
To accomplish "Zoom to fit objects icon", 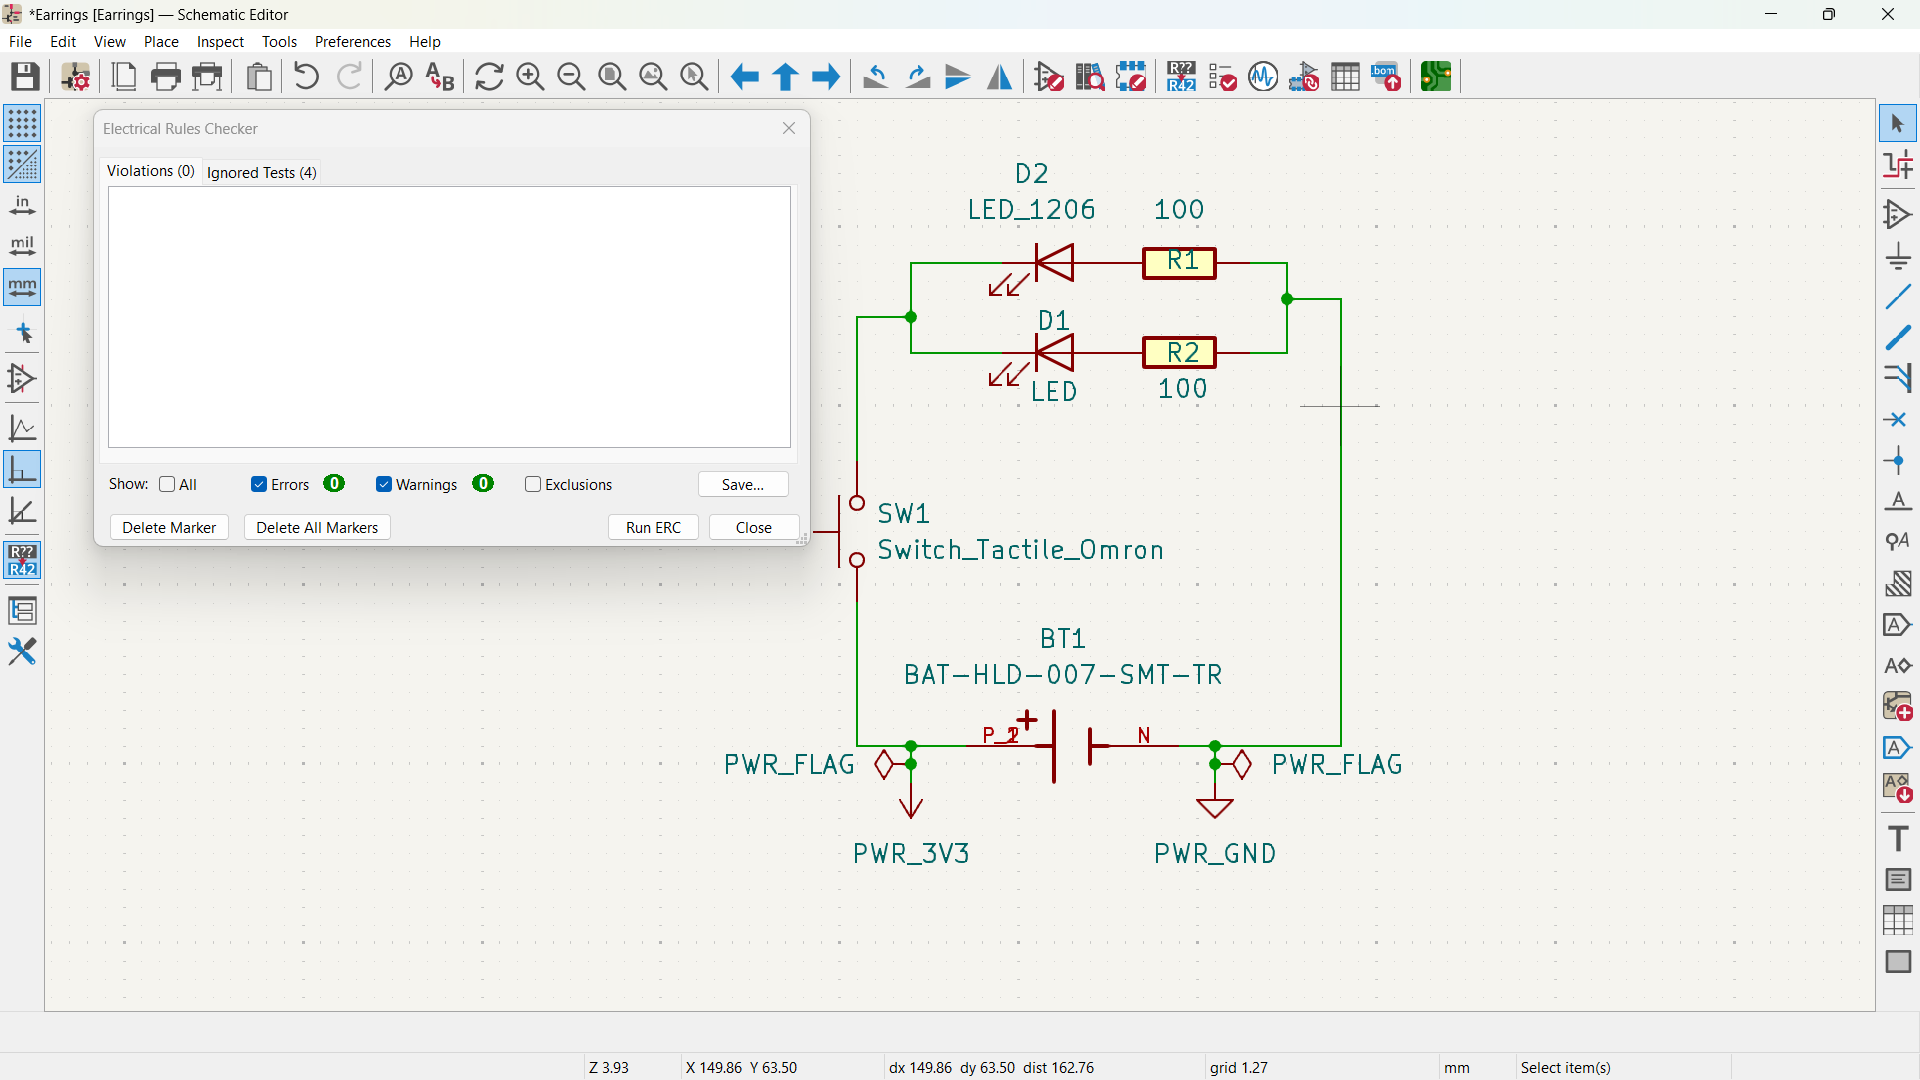I will click(x=653, y=77).
